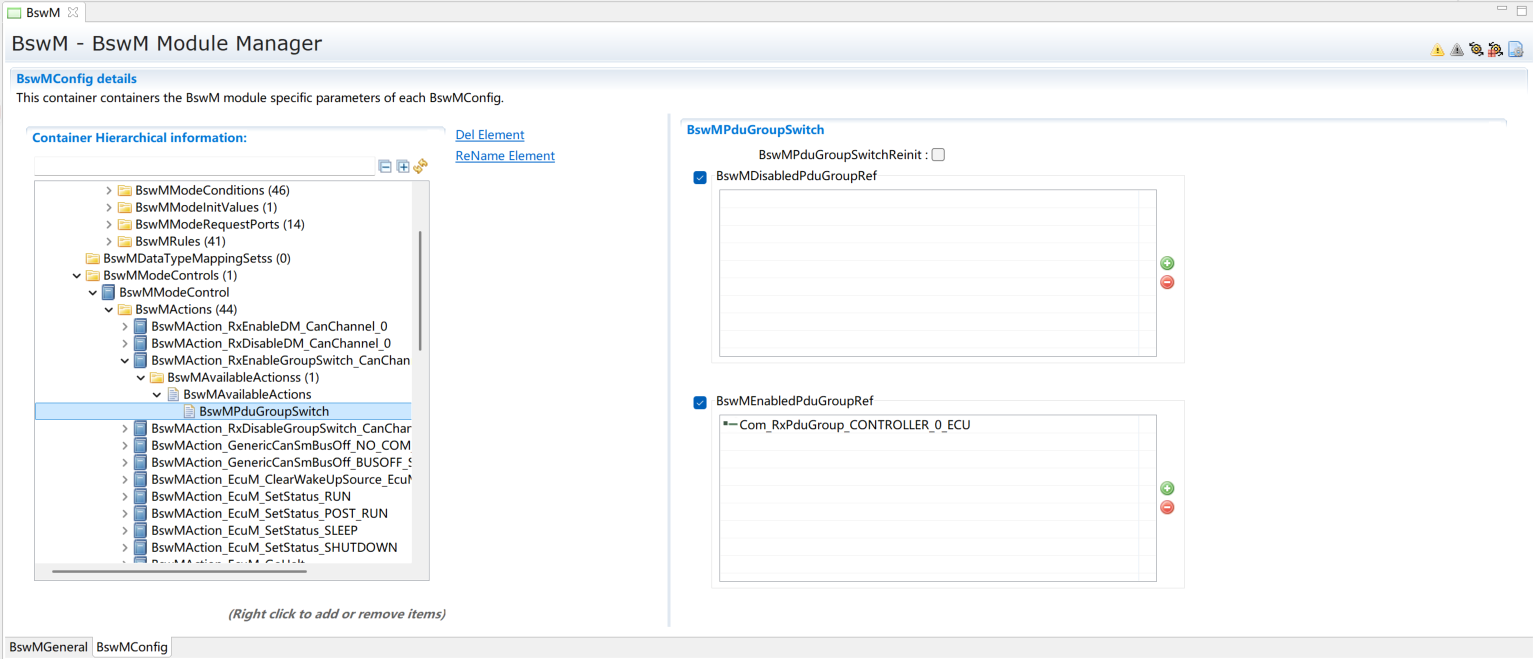Viewport: 1533px width, 659px height.
Task: Click the ReName Element link
Action: (505, 156)
